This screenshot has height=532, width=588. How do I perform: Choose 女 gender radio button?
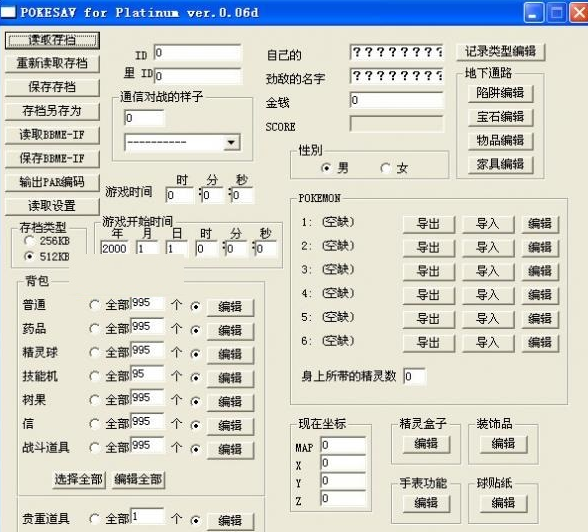pos(385,168)
